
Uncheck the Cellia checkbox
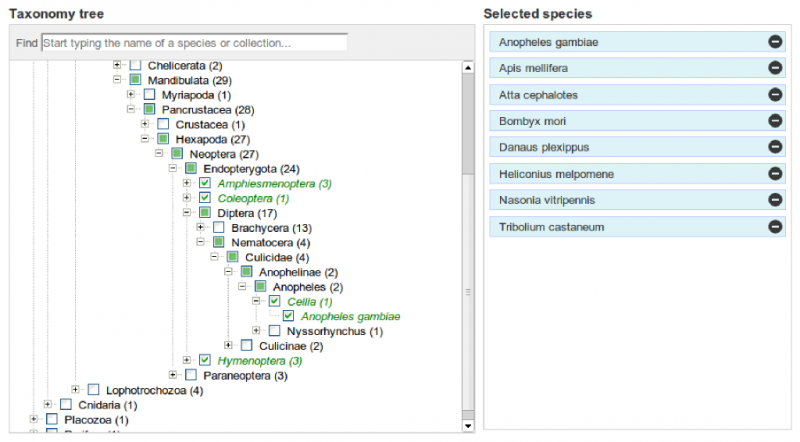[274, 301]
